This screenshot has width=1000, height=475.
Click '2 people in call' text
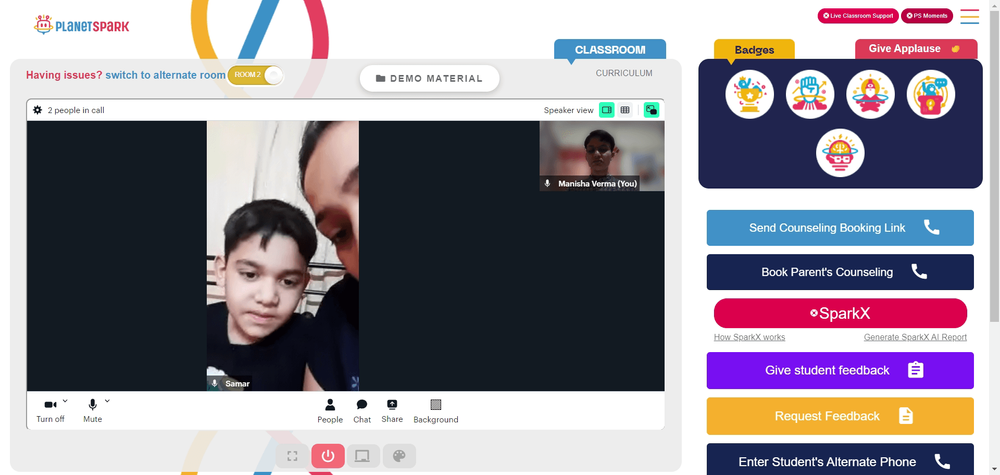pyautogui.click(x=76, y=110)
